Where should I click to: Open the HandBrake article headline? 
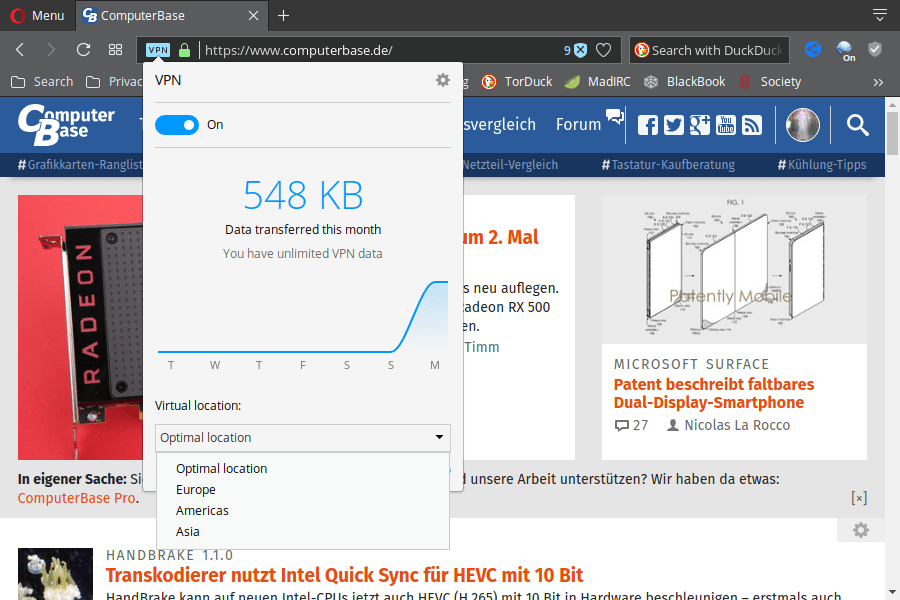(344, 575)
